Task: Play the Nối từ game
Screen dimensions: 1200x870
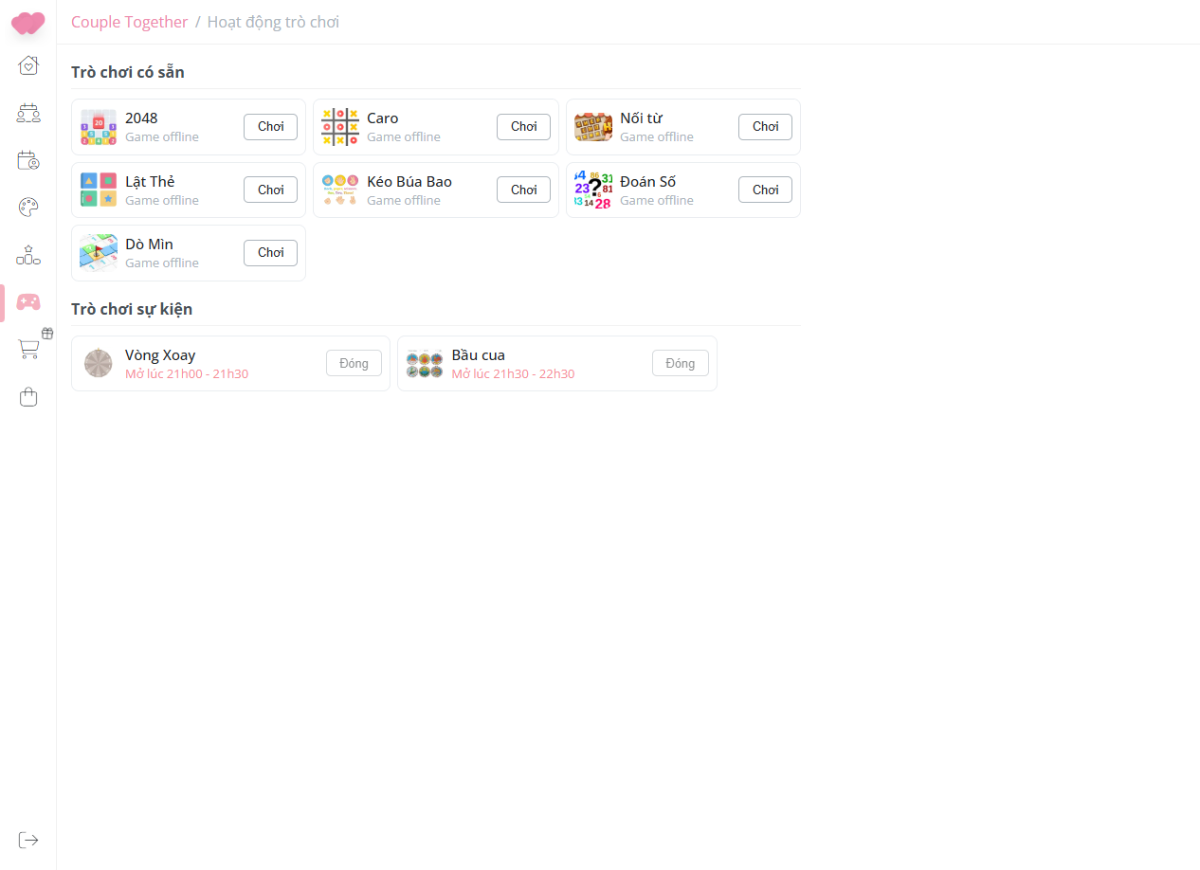Action: pos(765,127)
